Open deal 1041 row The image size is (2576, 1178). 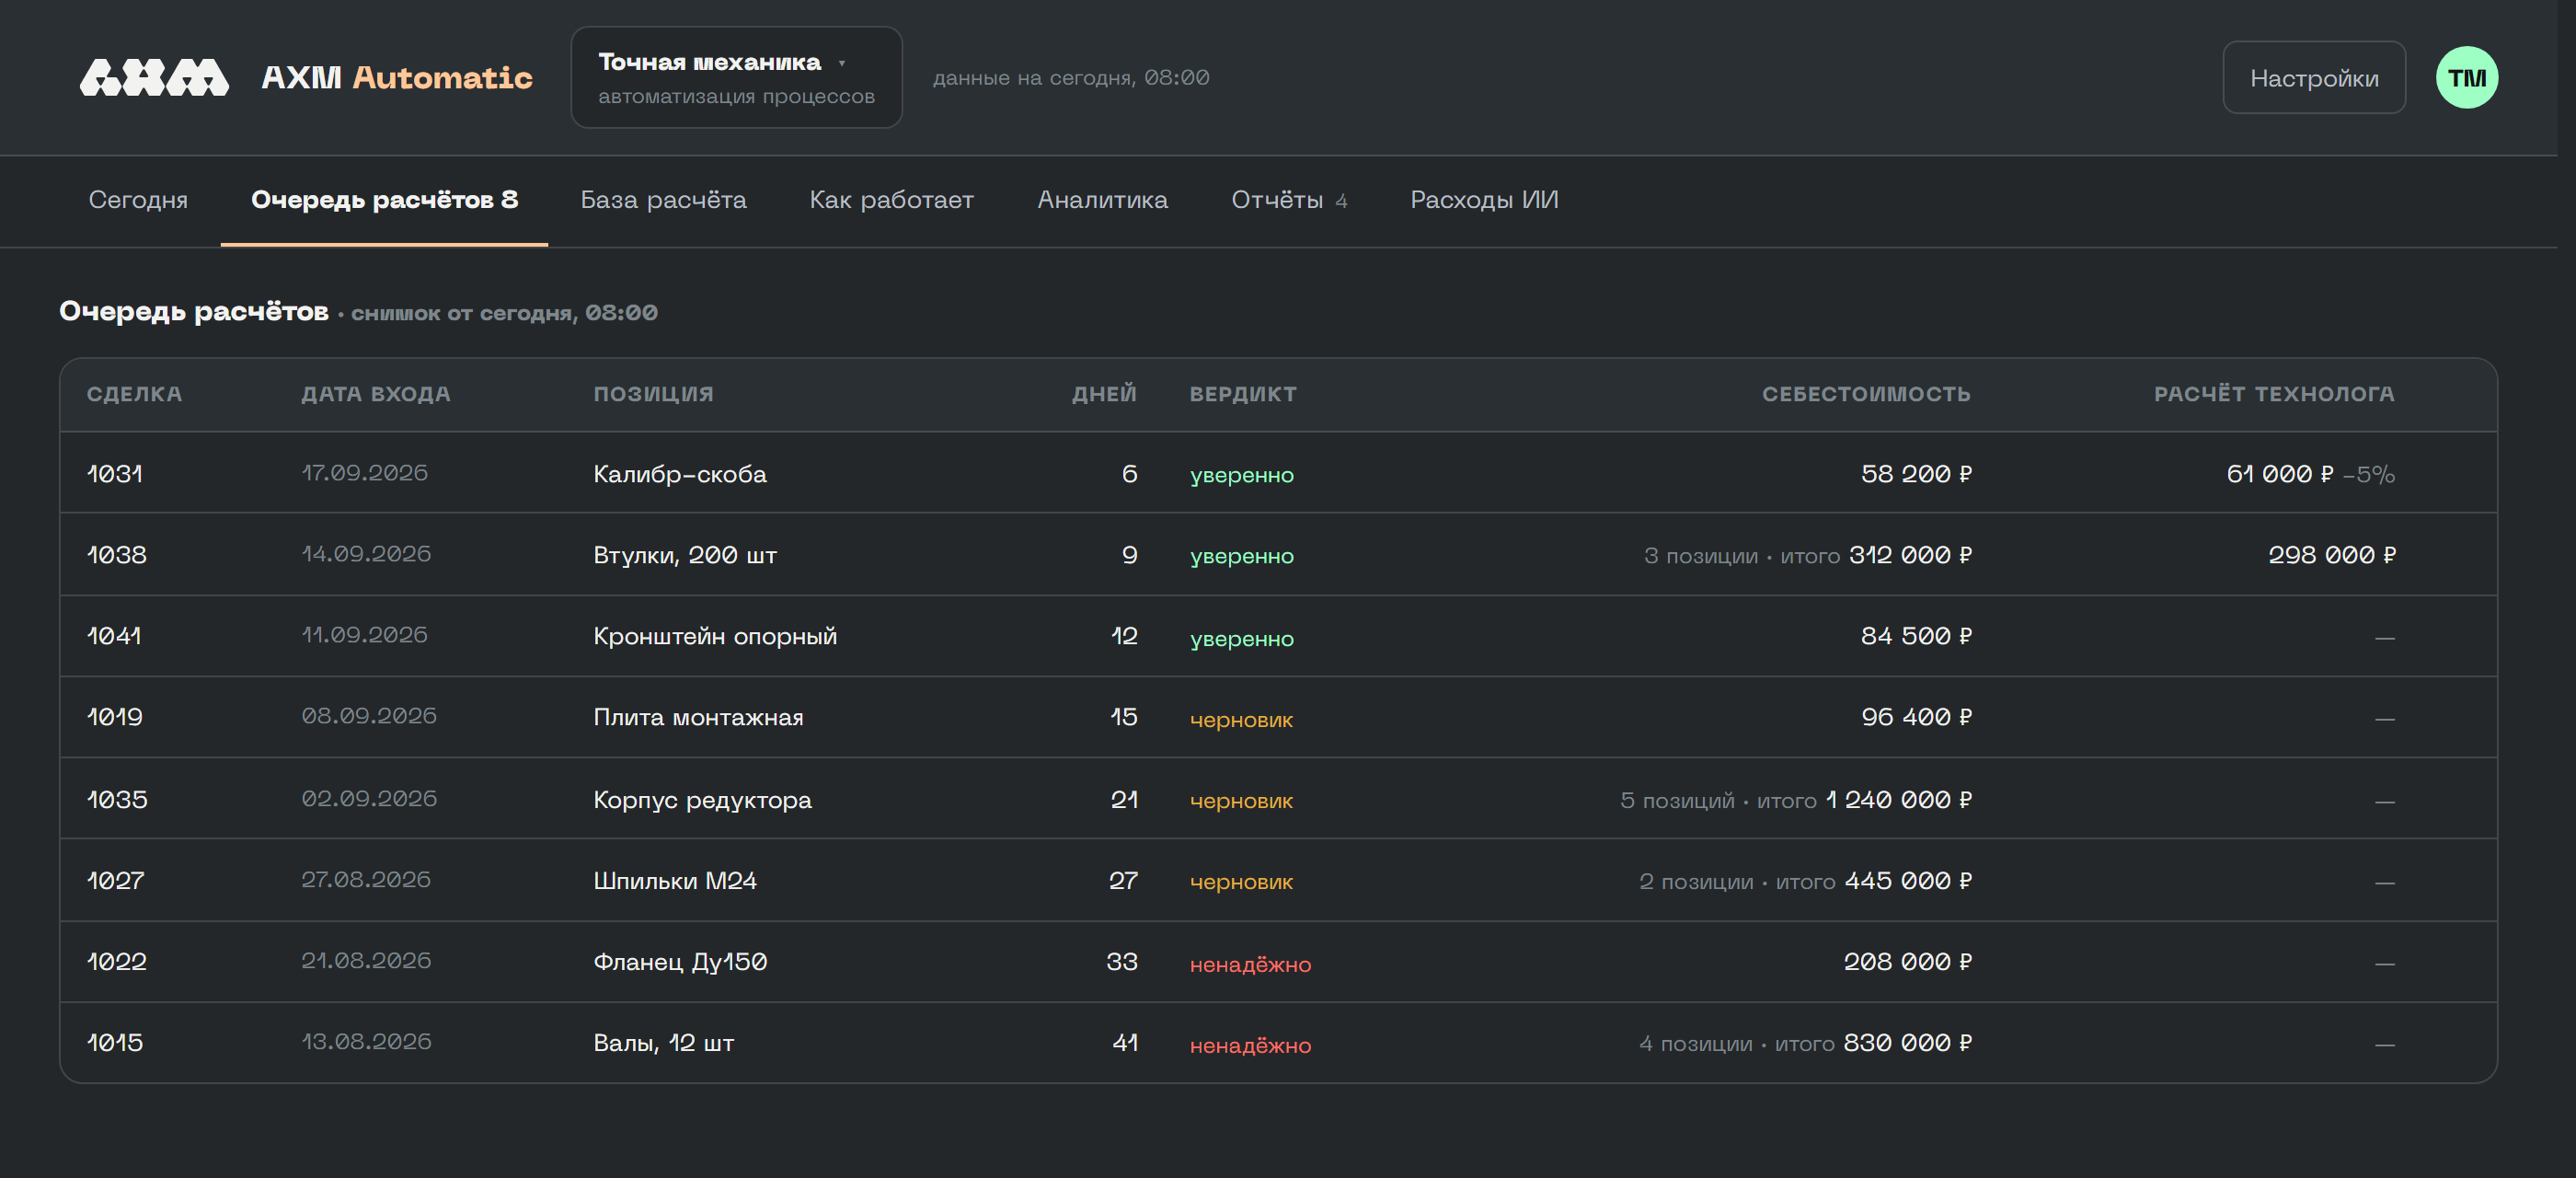[x=1278, y=636]
